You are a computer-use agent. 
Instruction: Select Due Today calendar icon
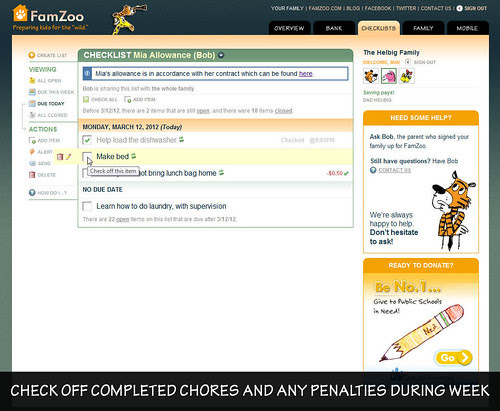32,104
